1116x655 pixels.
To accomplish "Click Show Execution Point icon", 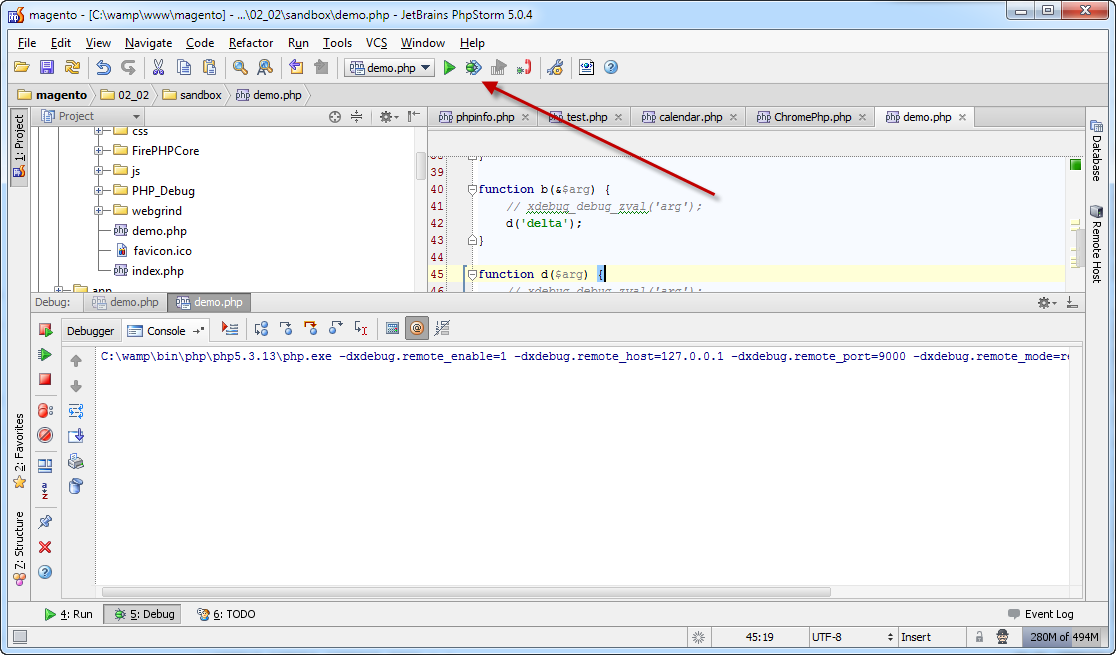I will point(230,328).
